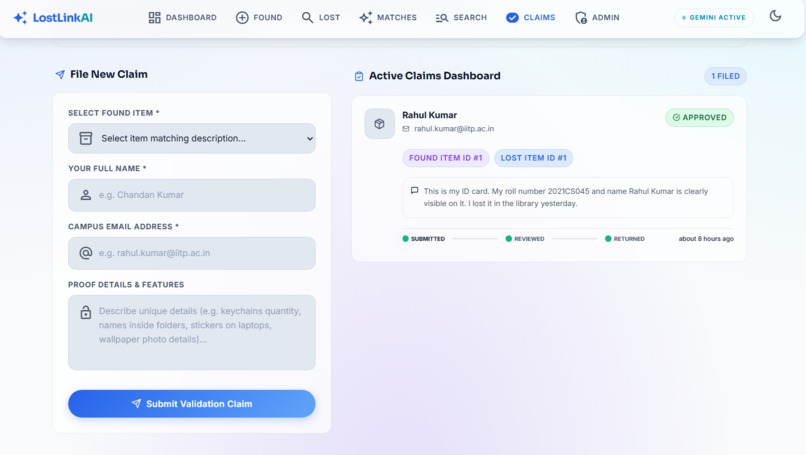This screenshot has width=806, height=455.
Task: Click the Reviewed progress step dot
Action: coord(508,239)
